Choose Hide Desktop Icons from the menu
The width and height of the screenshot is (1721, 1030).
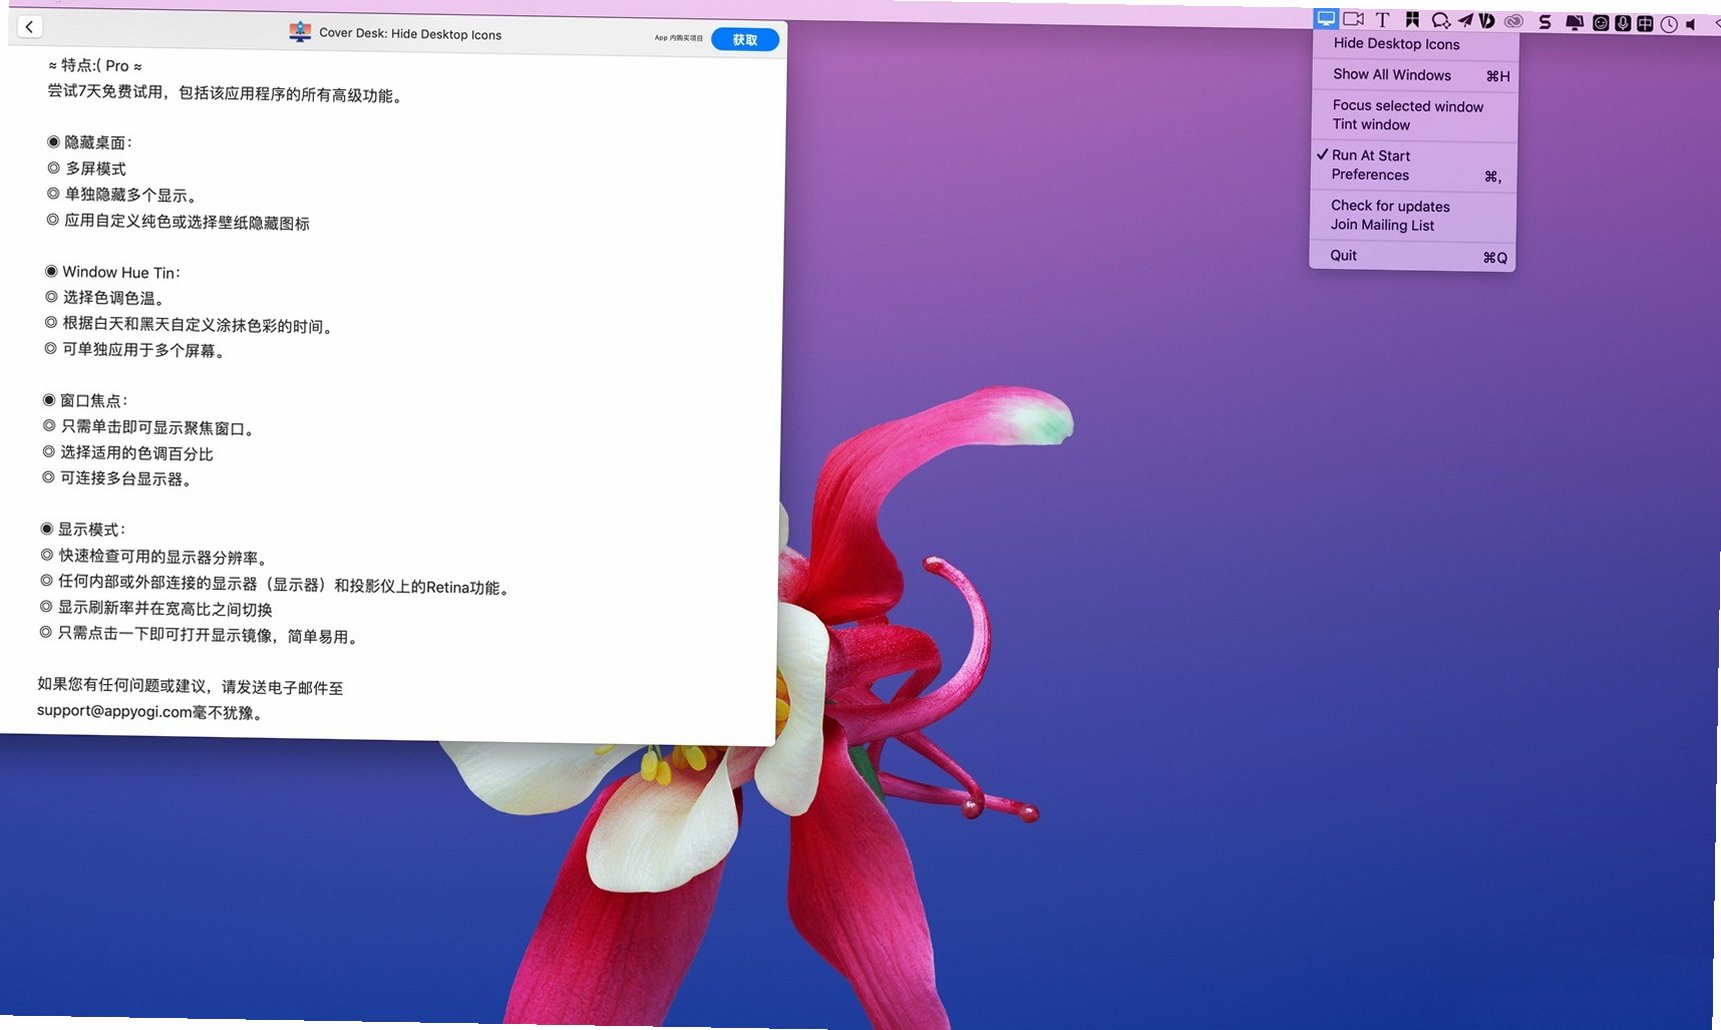pyautogui.click(x=1396, y=44)
